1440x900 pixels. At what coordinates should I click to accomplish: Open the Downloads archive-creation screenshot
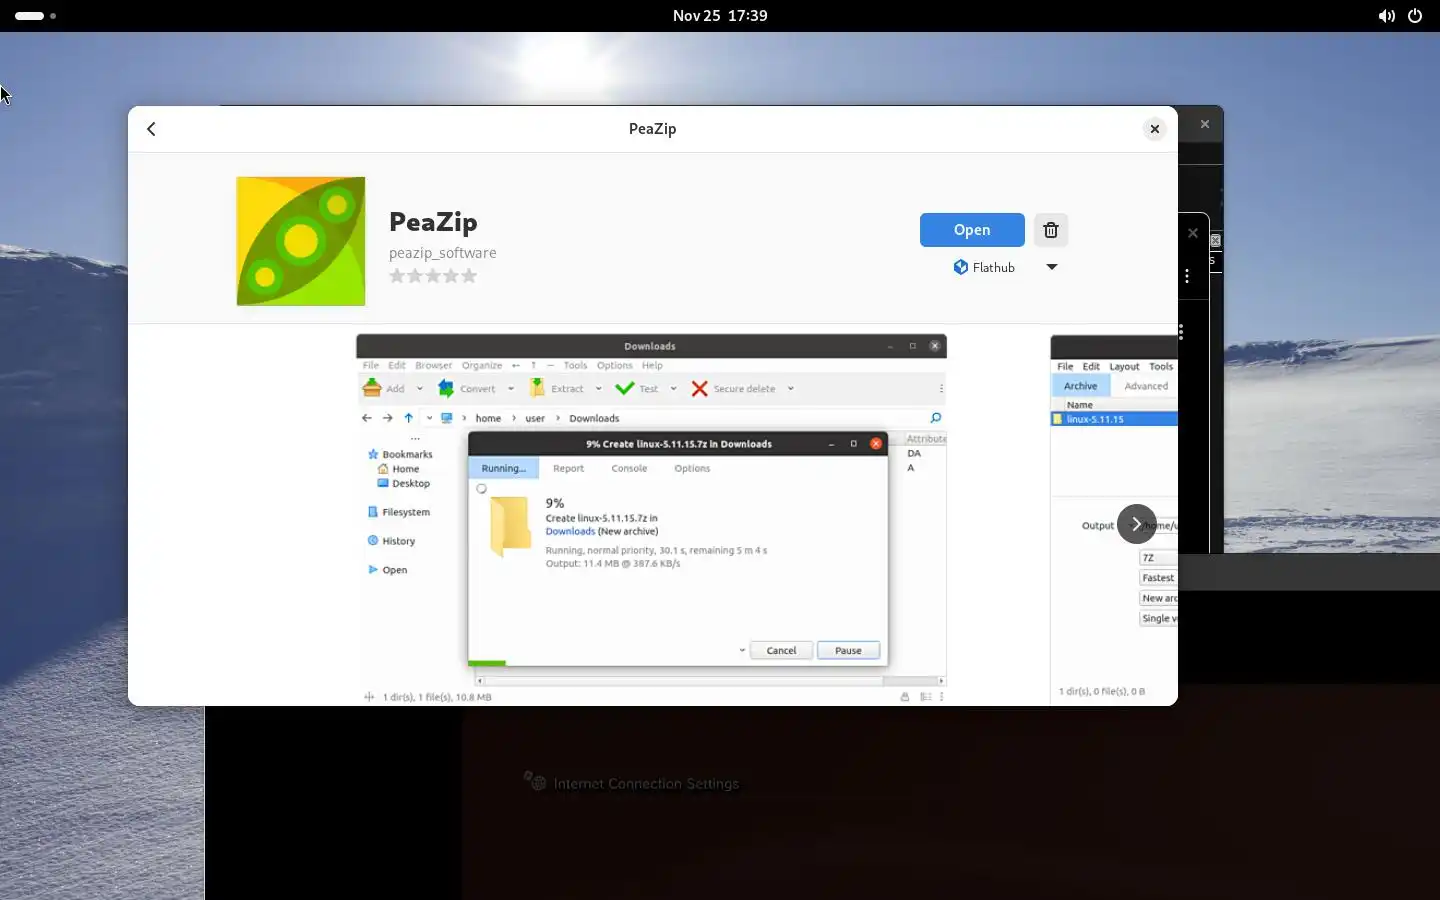pos(651,520)
